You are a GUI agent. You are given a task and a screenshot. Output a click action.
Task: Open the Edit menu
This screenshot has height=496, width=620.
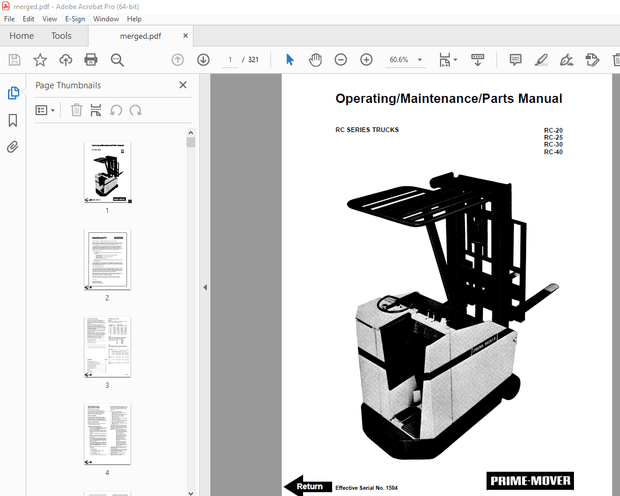28,19
